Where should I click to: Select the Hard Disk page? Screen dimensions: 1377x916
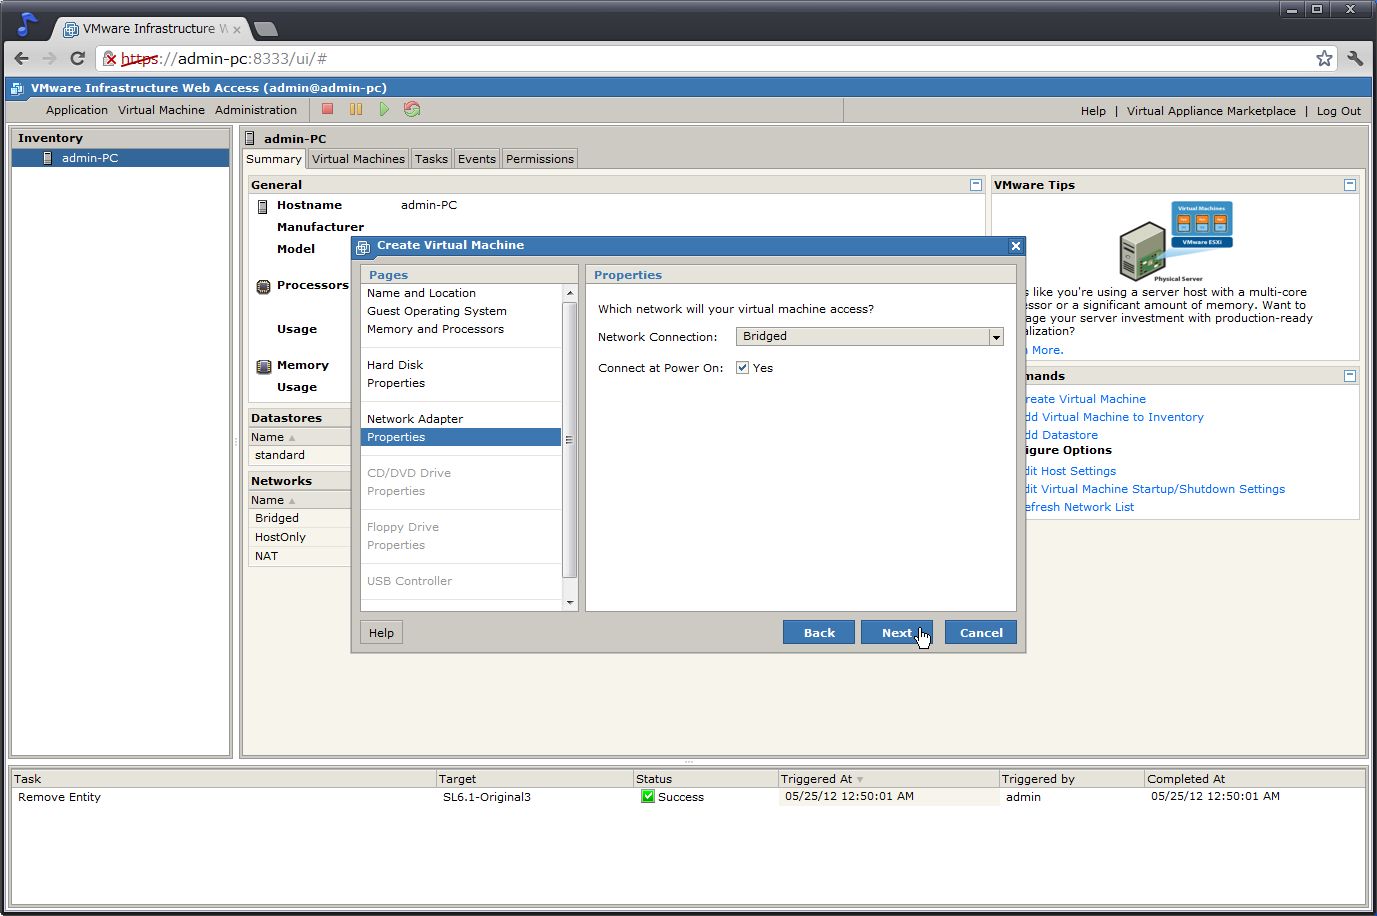[395, 365]
